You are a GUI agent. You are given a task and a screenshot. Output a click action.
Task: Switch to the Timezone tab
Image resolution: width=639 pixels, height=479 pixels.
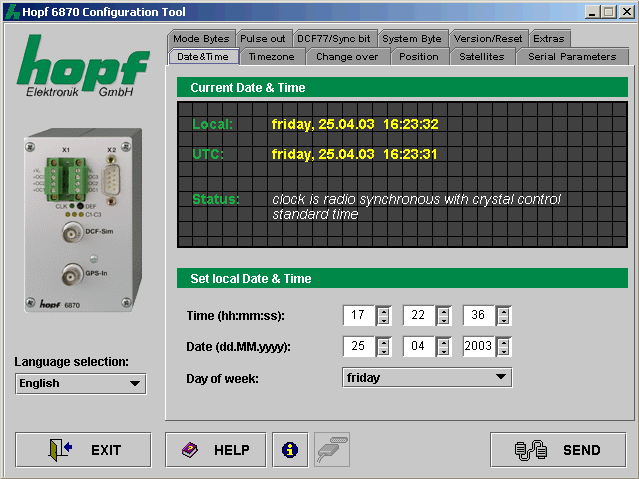point(272,57)
